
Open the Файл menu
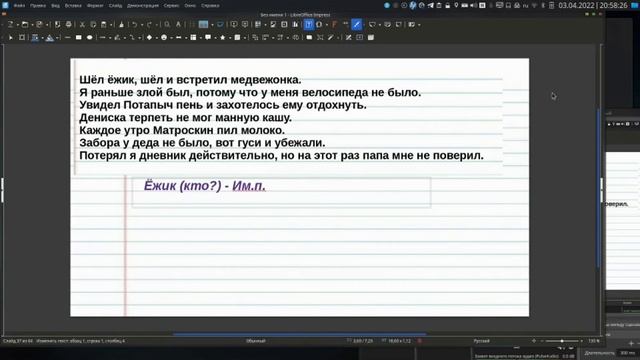[19, 6]
